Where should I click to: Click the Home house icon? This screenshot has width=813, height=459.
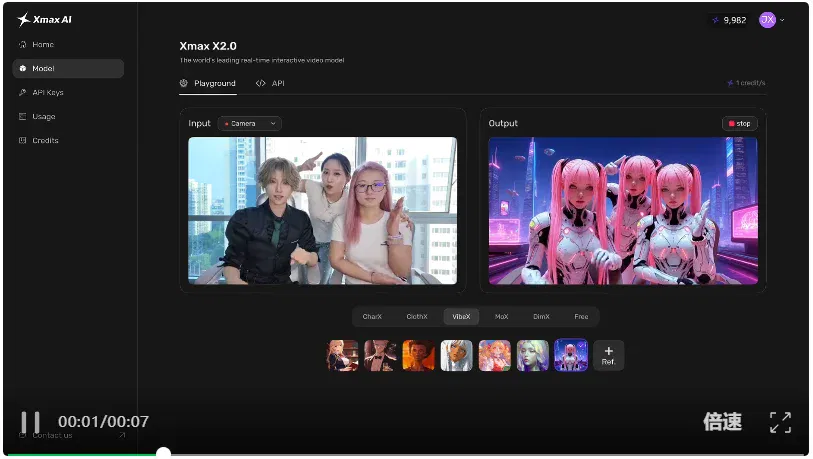pyautogui.click(x=22, y=45)
